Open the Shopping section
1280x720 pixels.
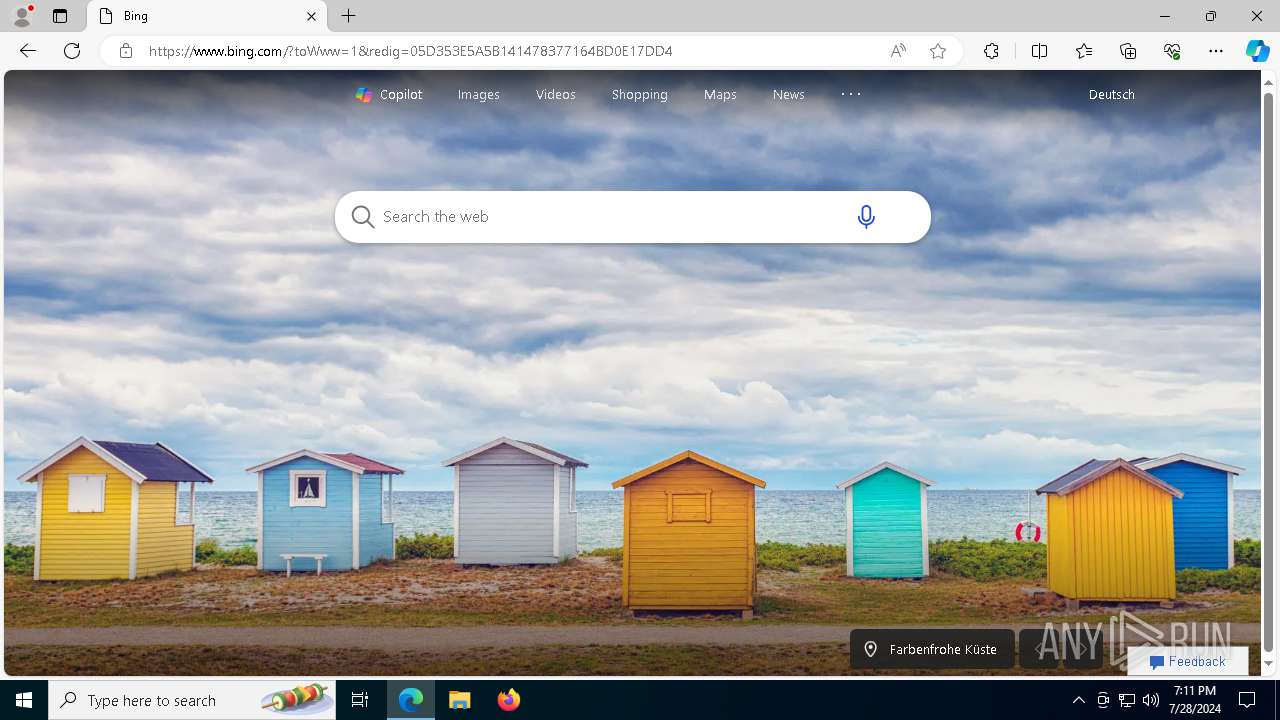click(640, 94)
